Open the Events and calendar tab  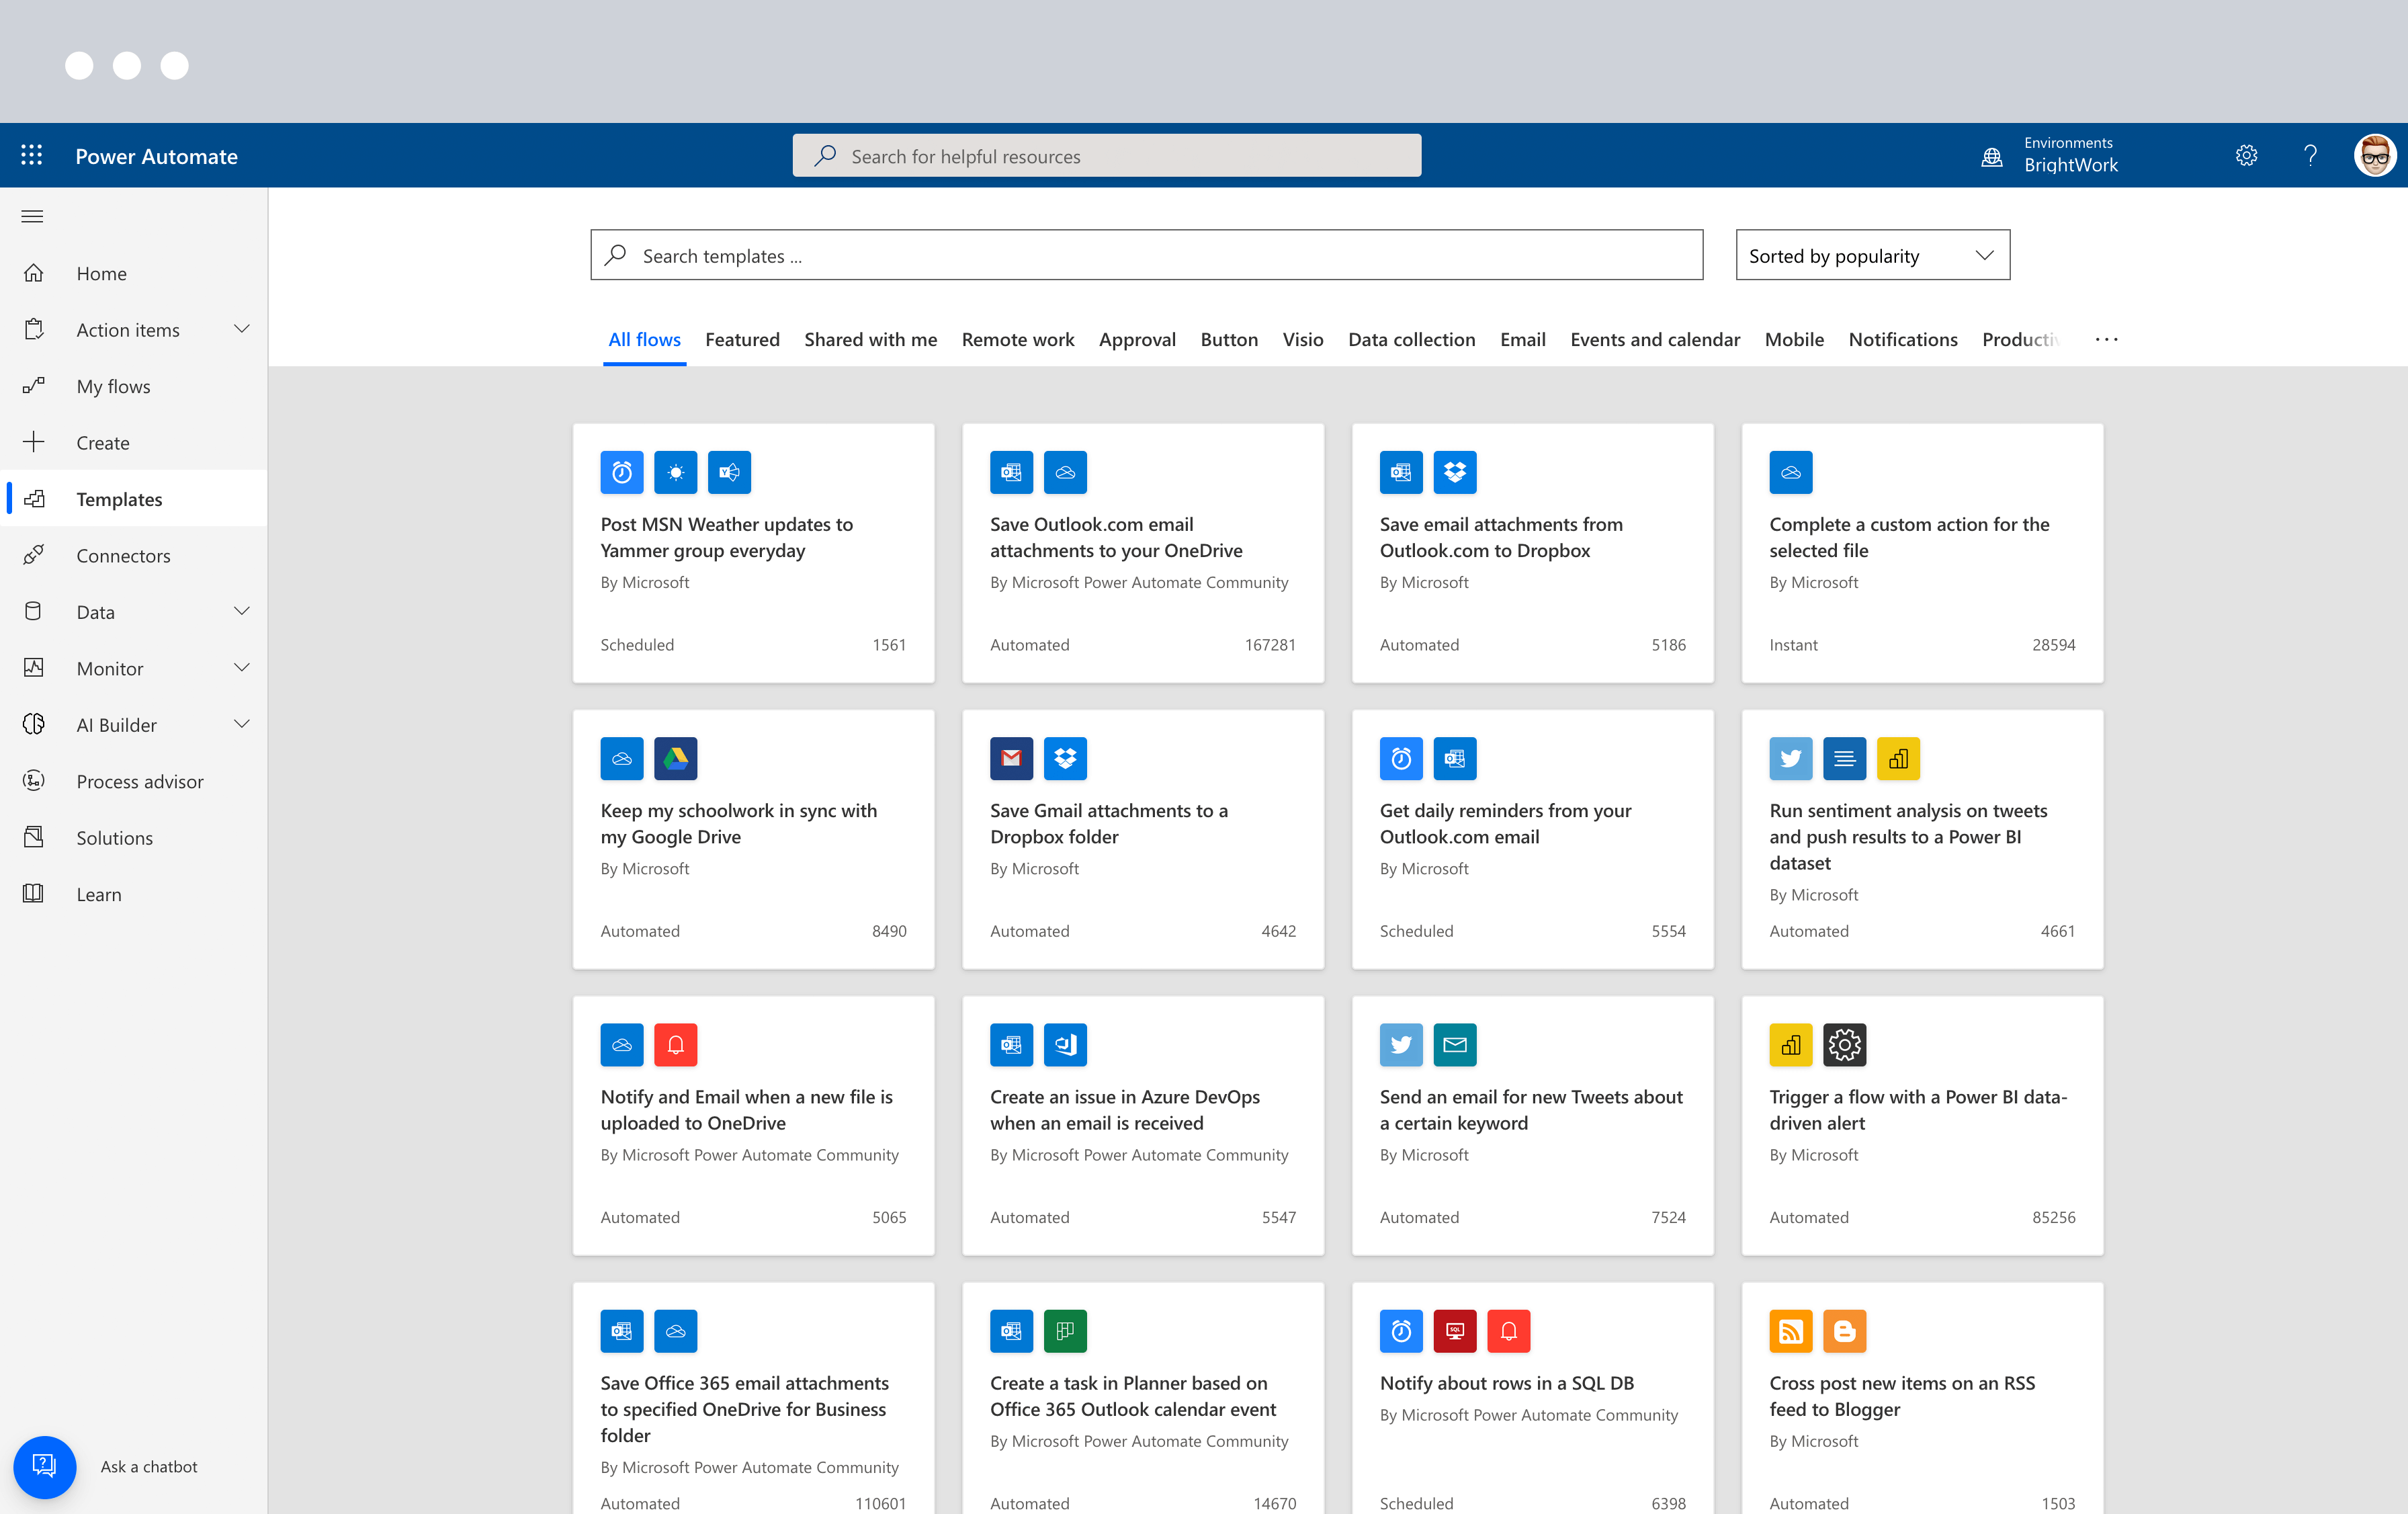pos(1655,339)
